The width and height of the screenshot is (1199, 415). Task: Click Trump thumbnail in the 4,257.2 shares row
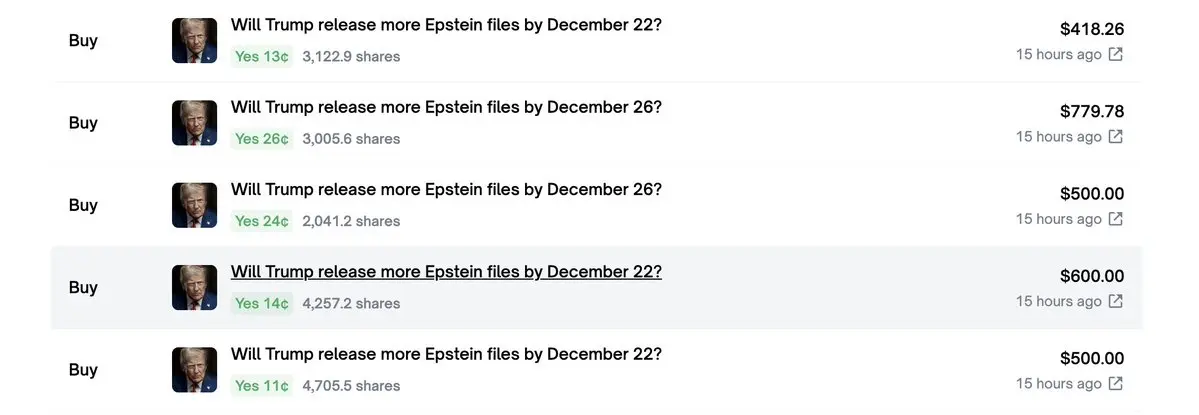pos(194,287)
